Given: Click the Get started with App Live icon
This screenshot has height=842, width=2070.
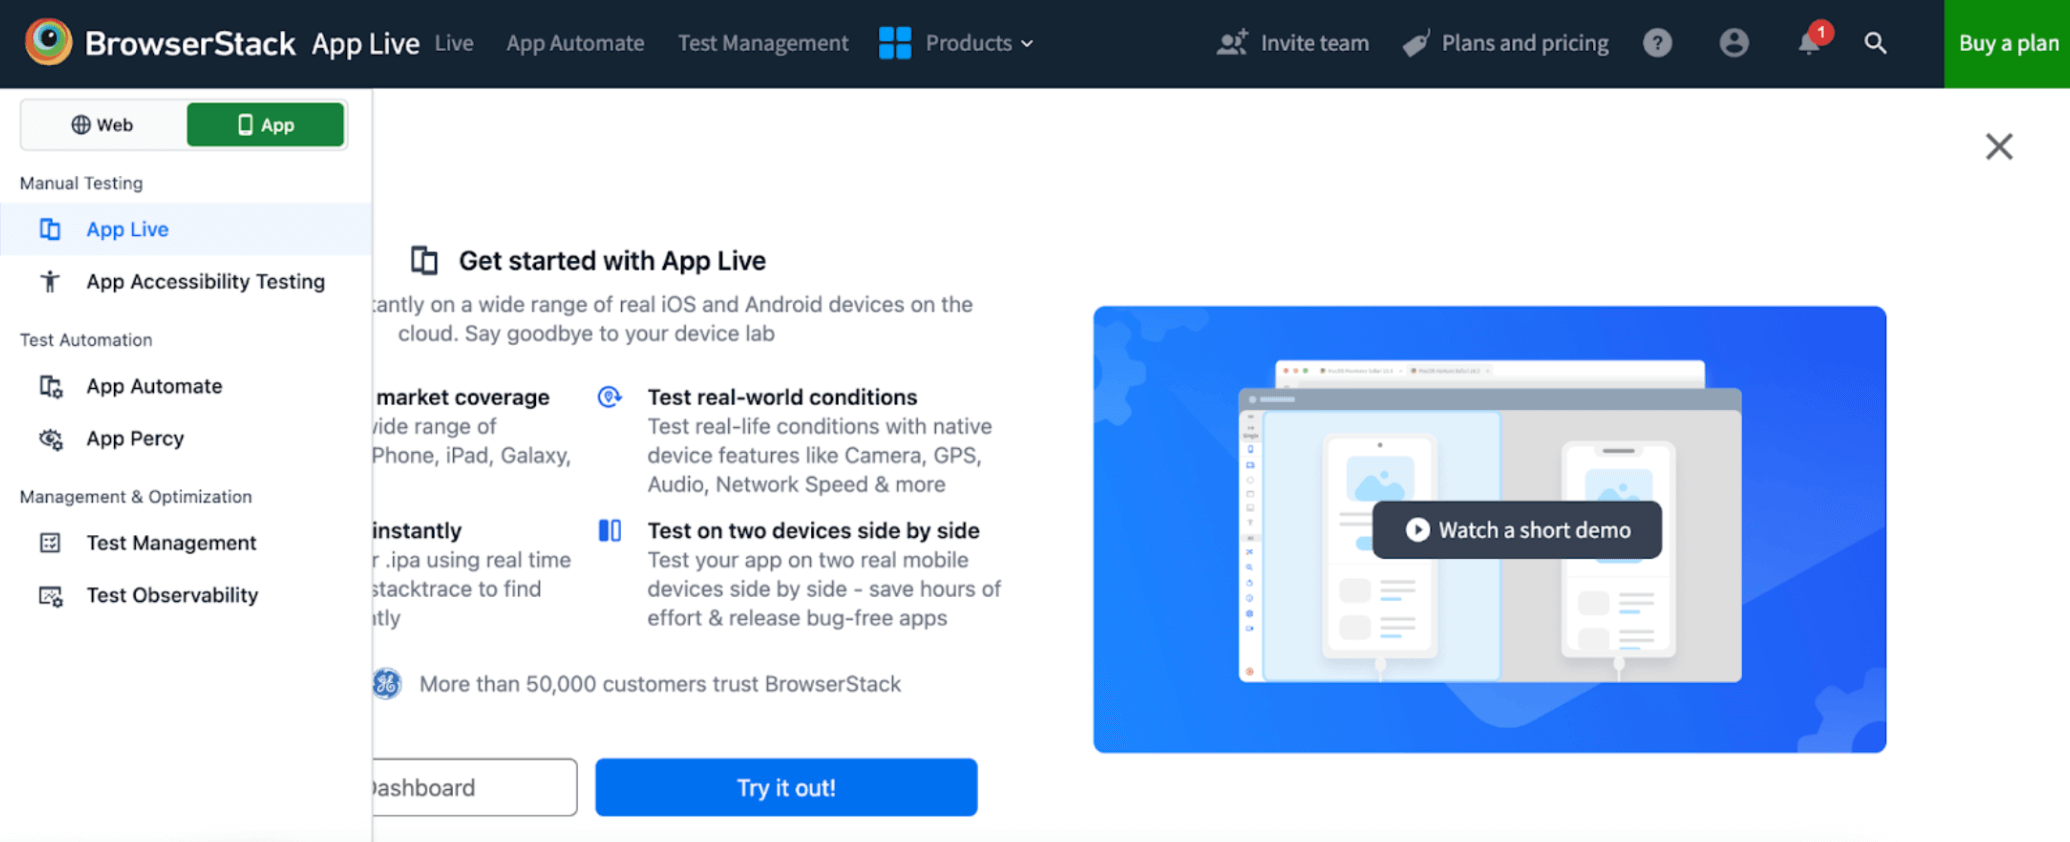Looking at the screenshot, I should 424,261.
